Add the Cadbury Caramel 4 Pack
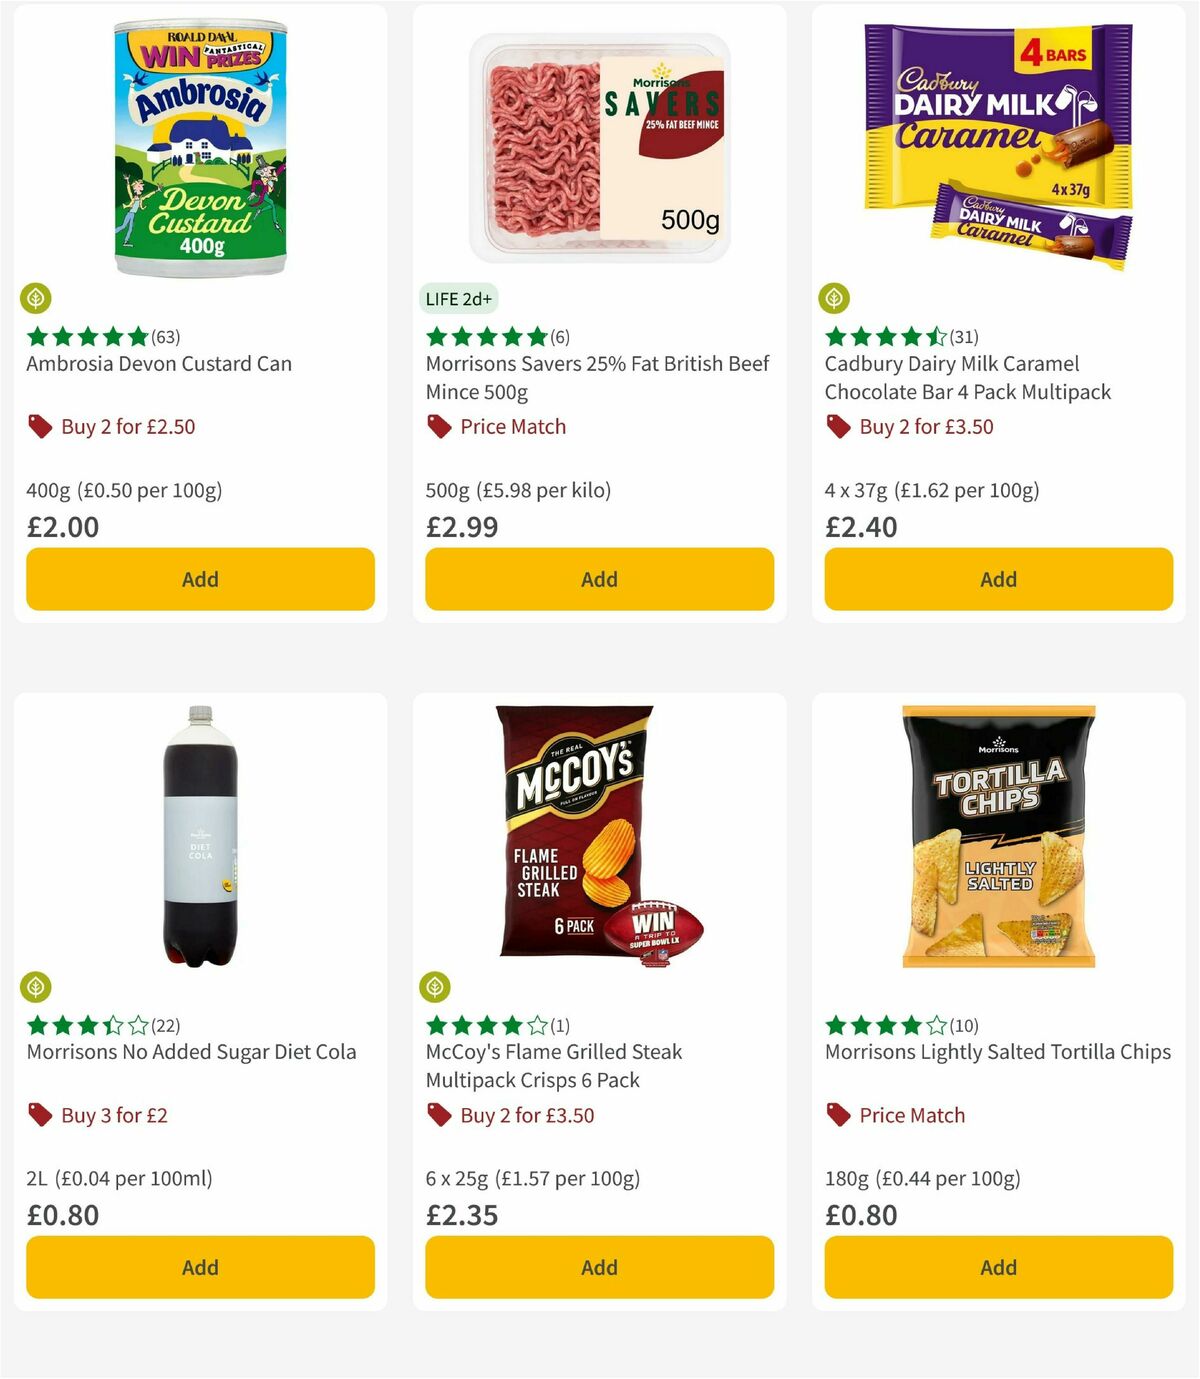1200x1379 pixels. 997,579
